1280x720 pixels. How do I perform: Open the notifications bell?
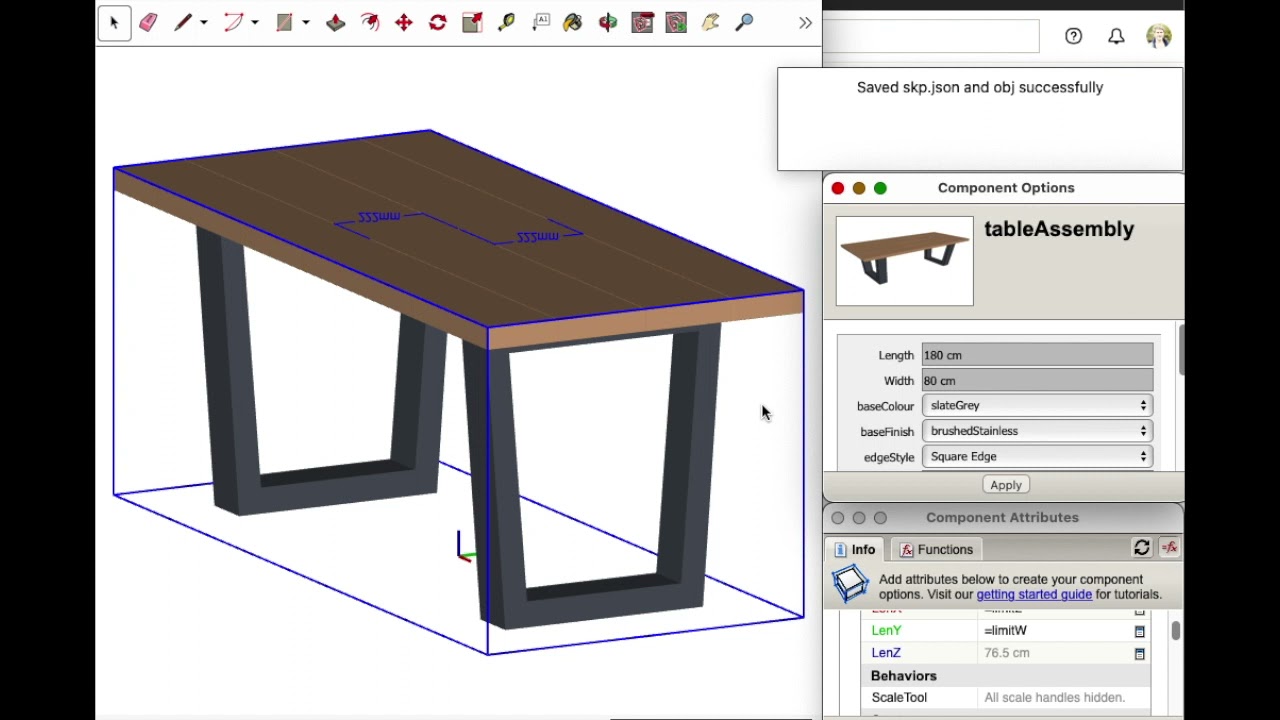coord(1116,37)
